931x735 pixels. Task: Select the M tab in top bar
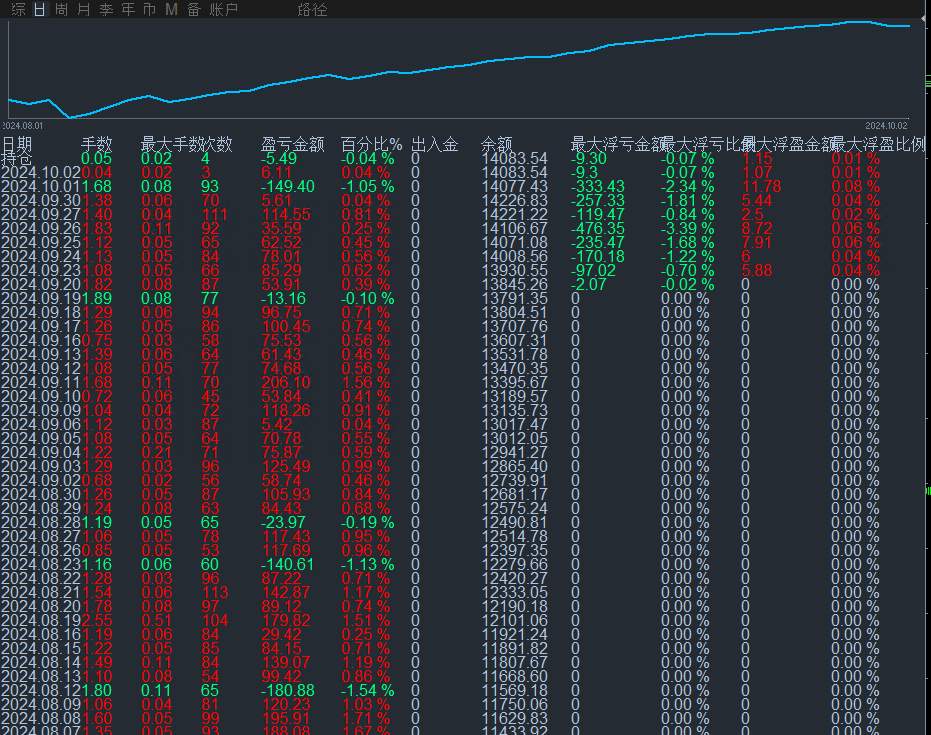click(172, 9)
